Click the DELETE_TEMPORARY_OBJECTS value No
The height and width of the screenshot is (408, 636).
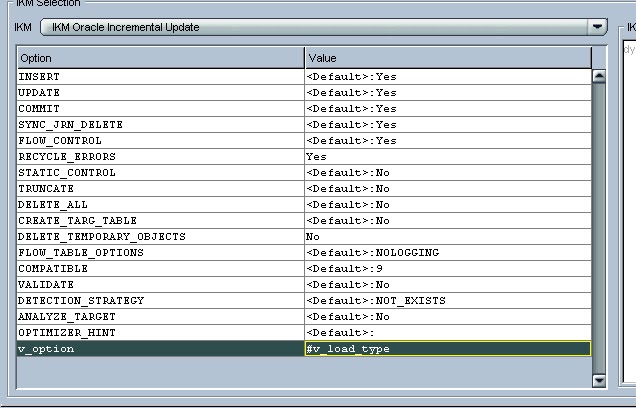pyautogui.click(x=448, y=237)
